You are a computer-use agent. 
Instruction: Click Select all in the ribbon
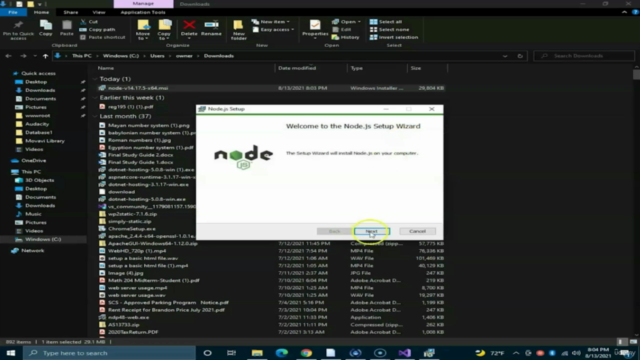386,22
